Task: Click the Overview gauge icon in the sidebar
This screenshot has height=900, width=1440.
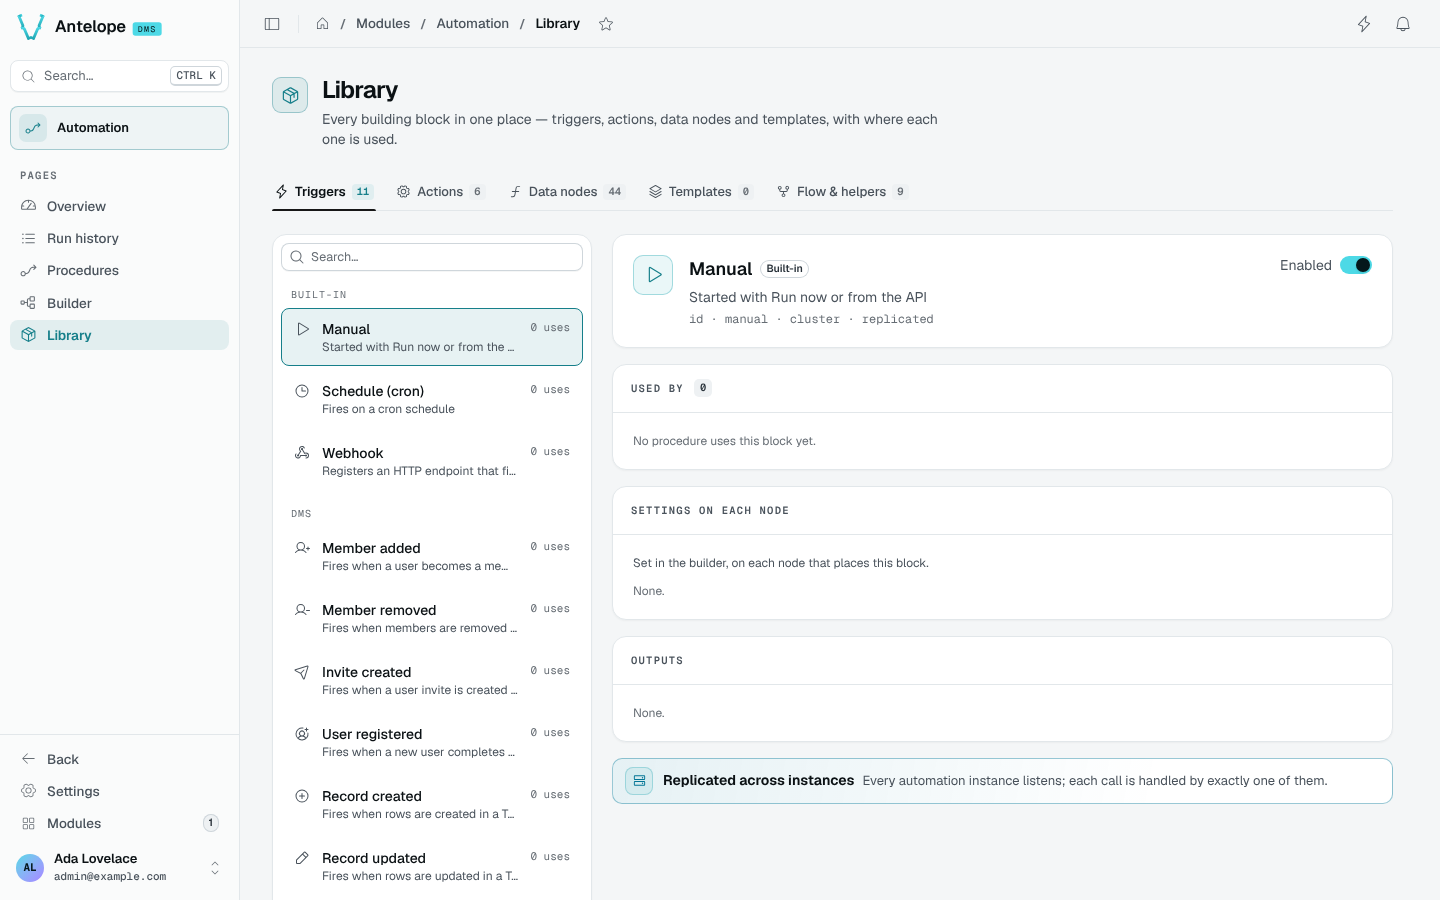Action: tap(28, 206)
